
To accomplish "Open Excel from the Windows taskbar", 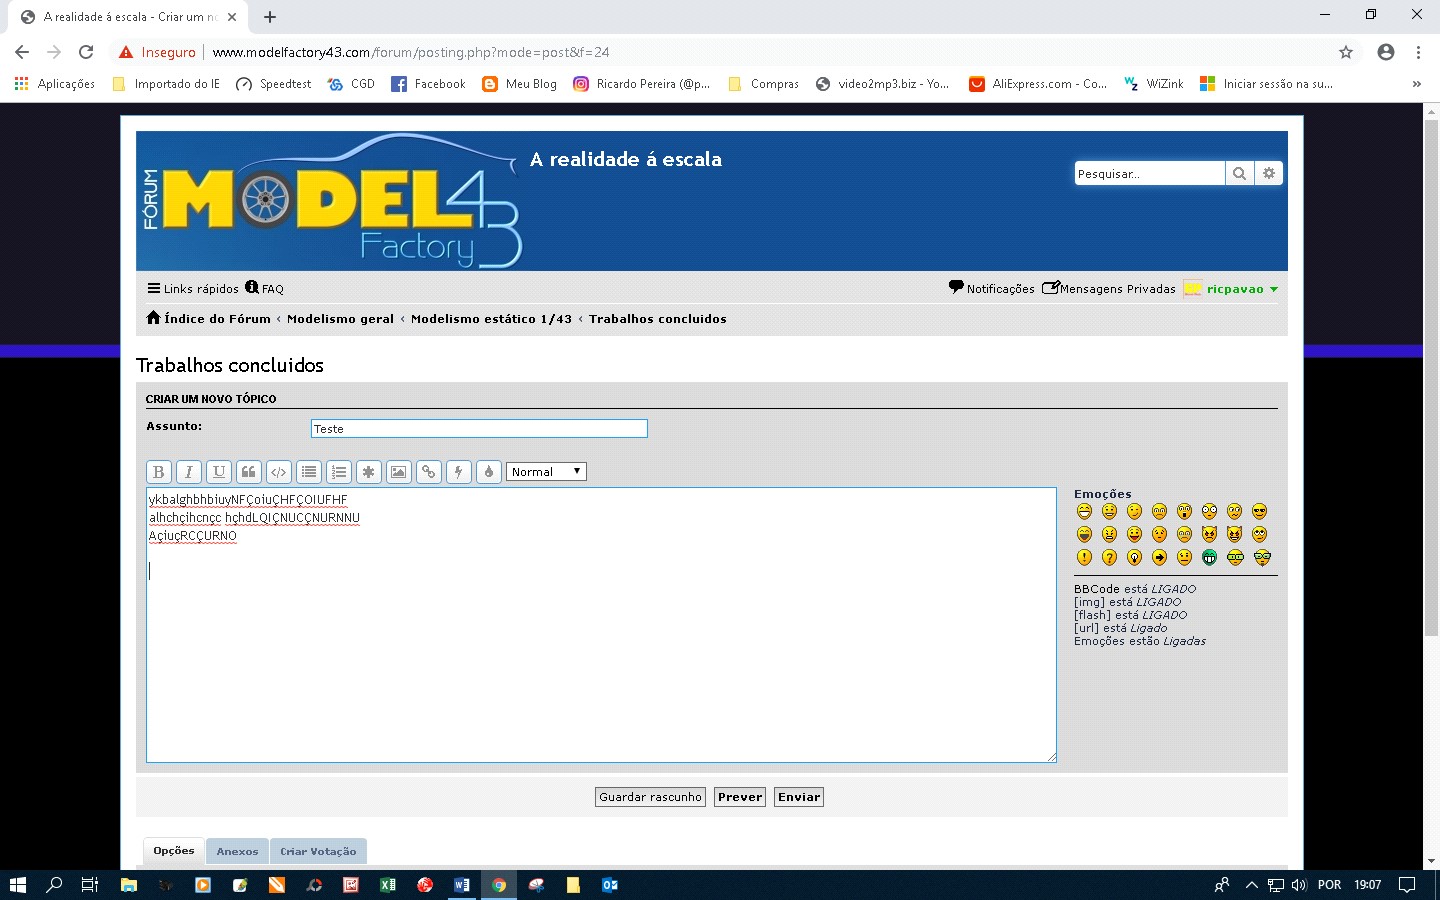I will tap(387, 885).
